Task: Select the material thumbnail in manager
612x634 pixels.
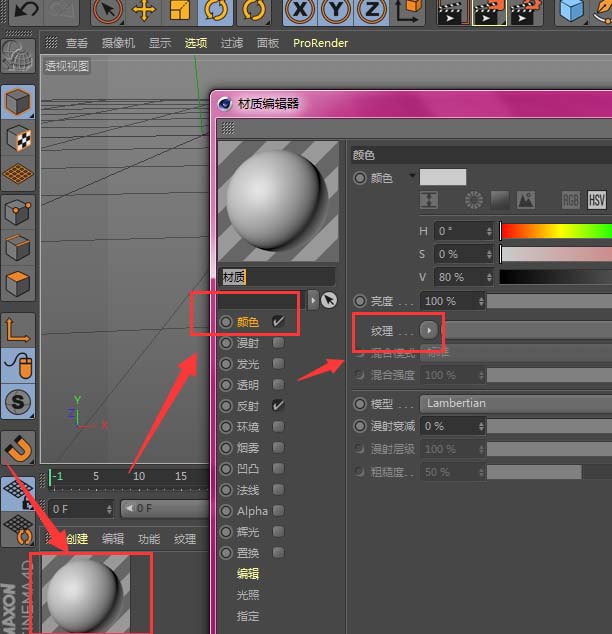Action: pos(85,593)
